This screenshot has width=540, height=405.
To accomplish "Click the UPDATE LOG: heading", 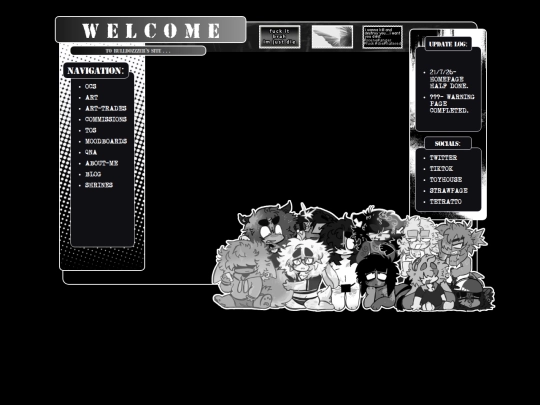I will 448,44.
